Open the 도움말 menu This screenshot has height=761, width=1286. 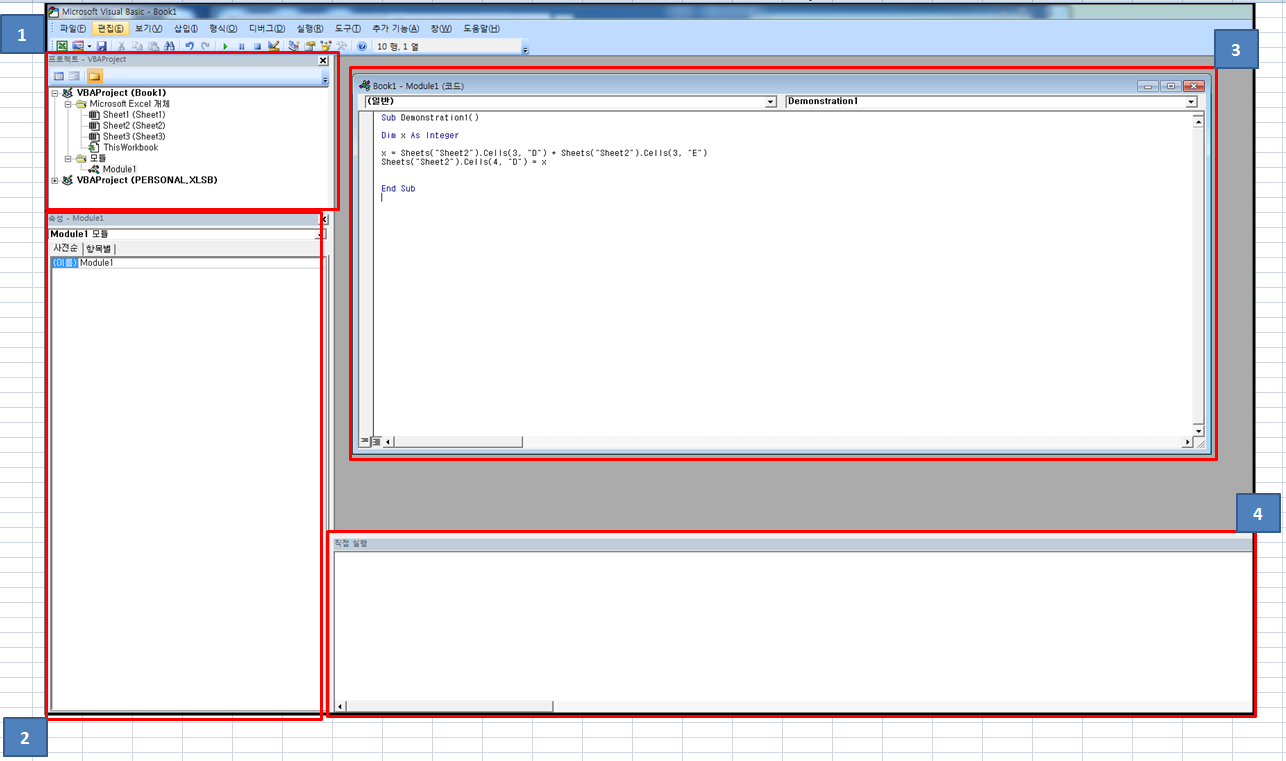[x=482, y=28]
